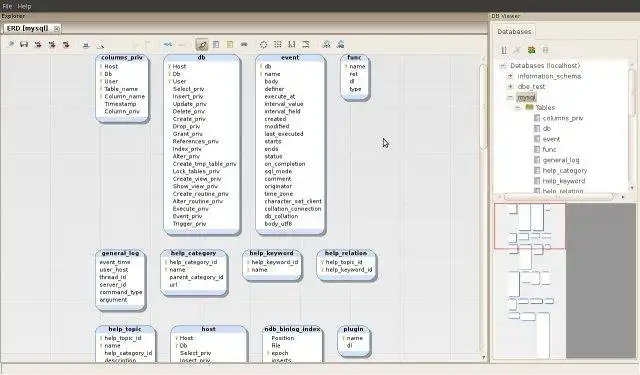Select the general_log table header in diagram
The width and height of the screenshot is (640, 375).
[x=120, y=253]
